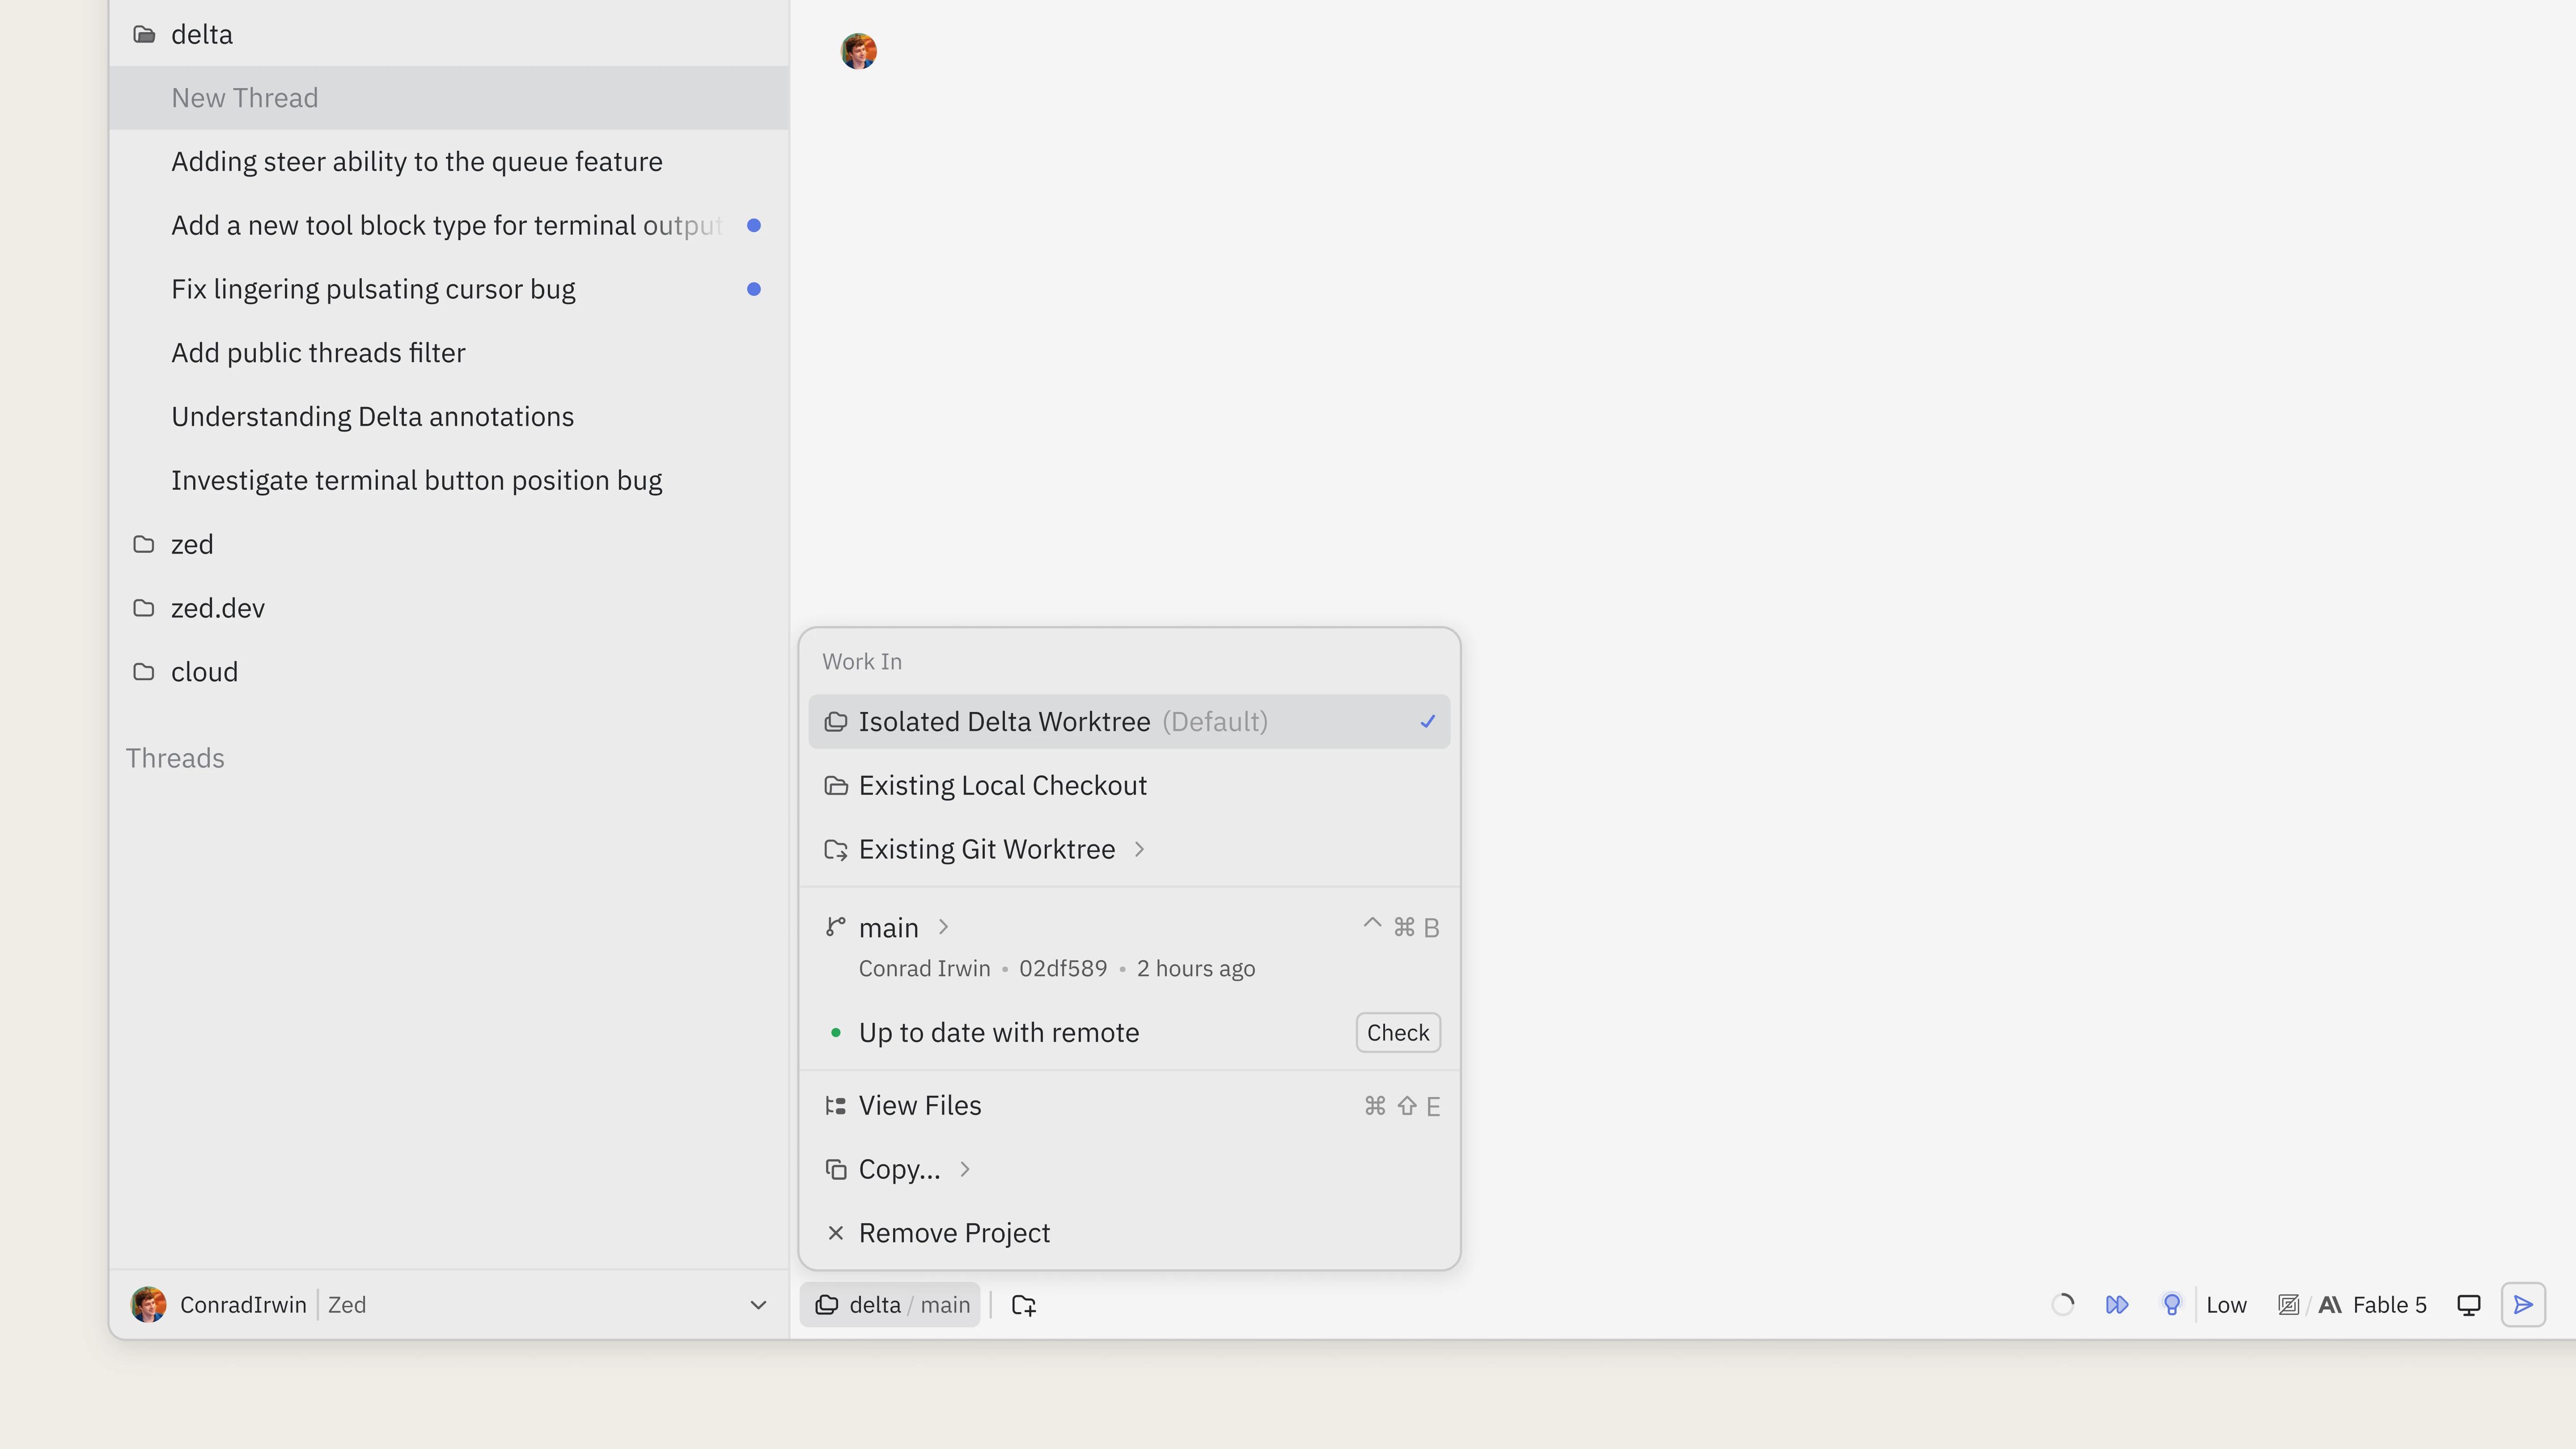Select View Files menu entry

[1129, 1106]
